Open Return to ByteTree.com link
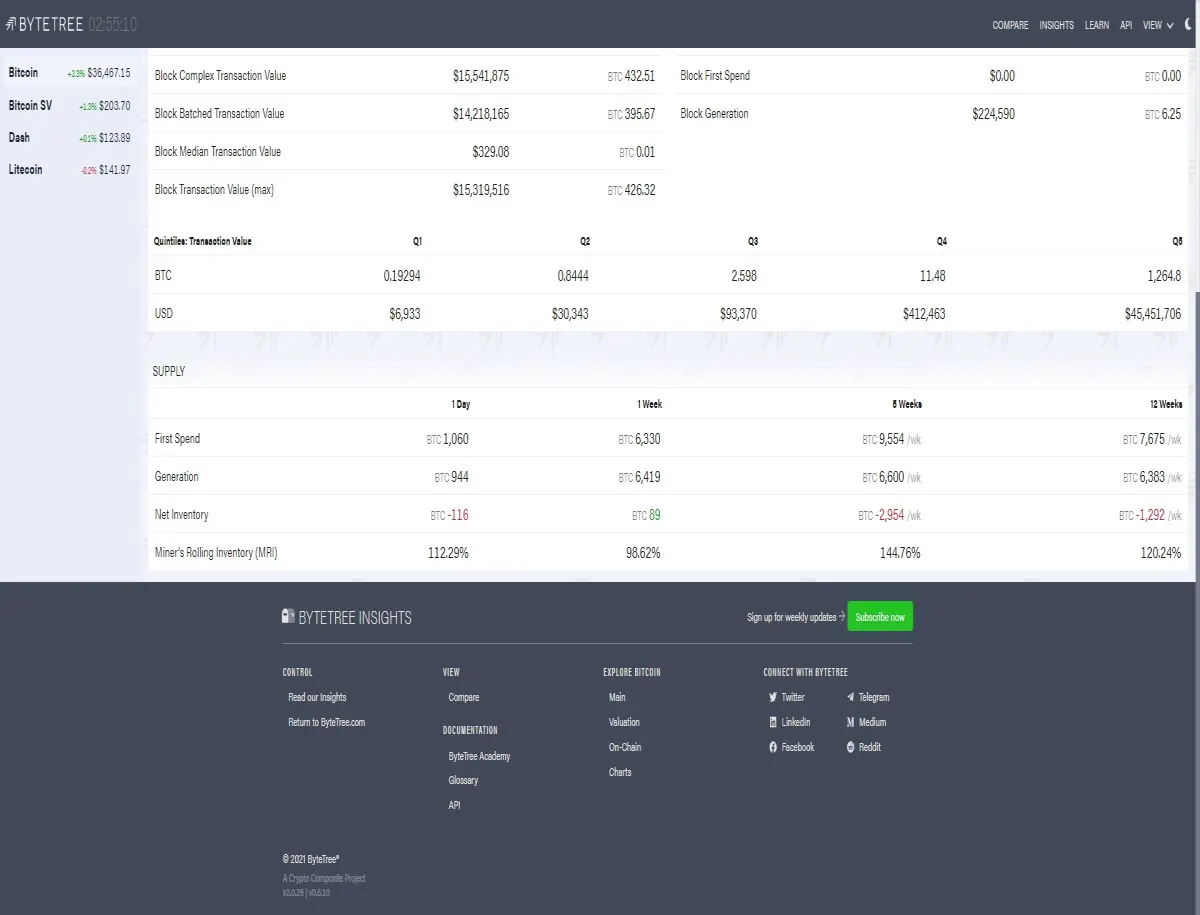1200x915 pixels. coord(327,722)
